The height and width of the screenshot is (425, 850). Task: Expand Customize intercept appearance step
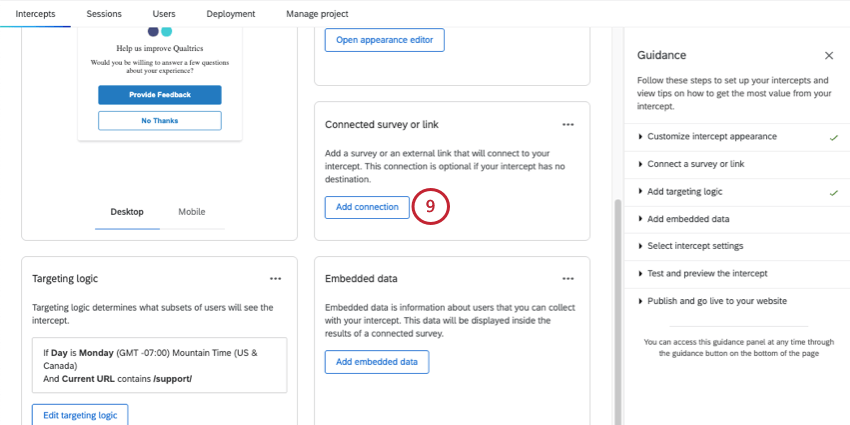(x=712, y=136)
